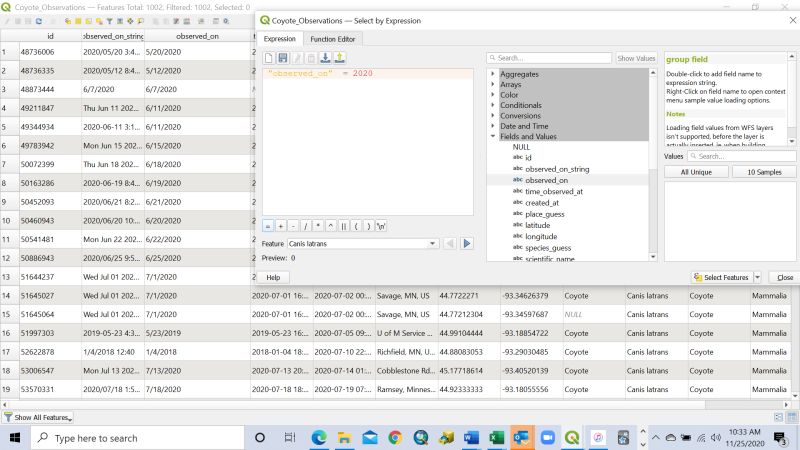This screenshot has height=450, width=800.
Task: Go to next feature preview arrow
Action: (x=466, y=243)
